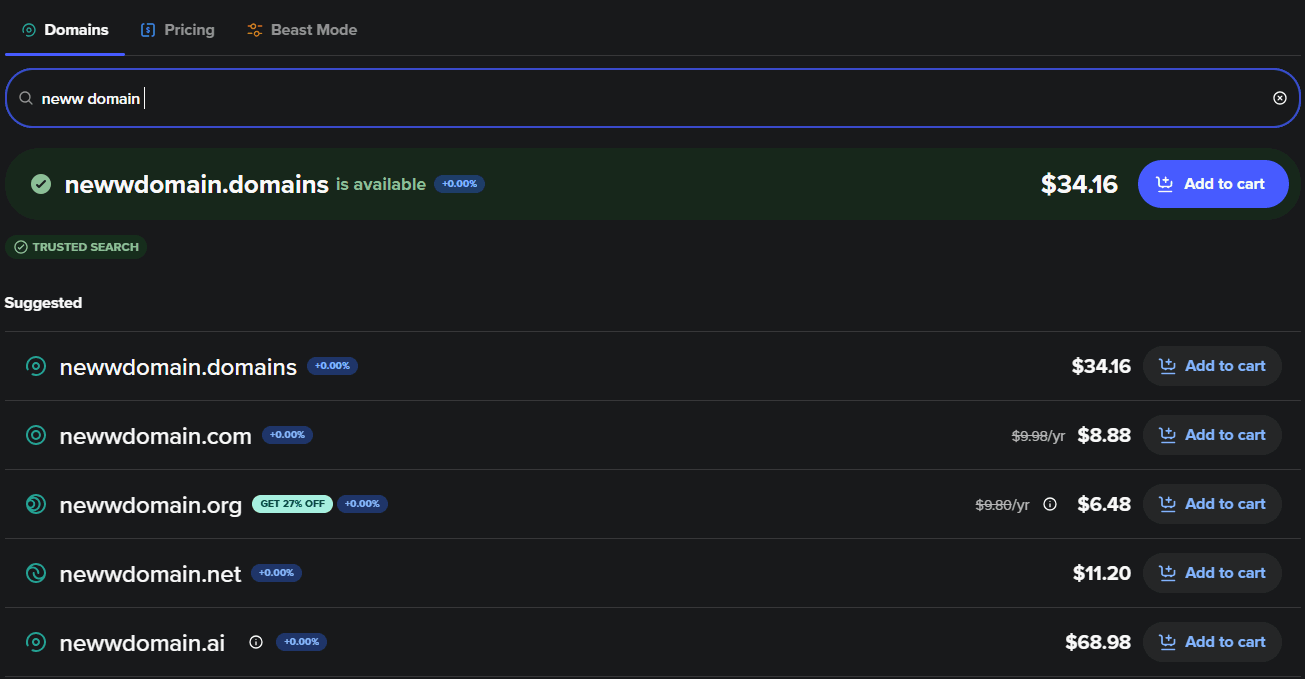Click the newwdomain.ai domain name
This screenshot has height=679, width=1305.
(142, 643)
